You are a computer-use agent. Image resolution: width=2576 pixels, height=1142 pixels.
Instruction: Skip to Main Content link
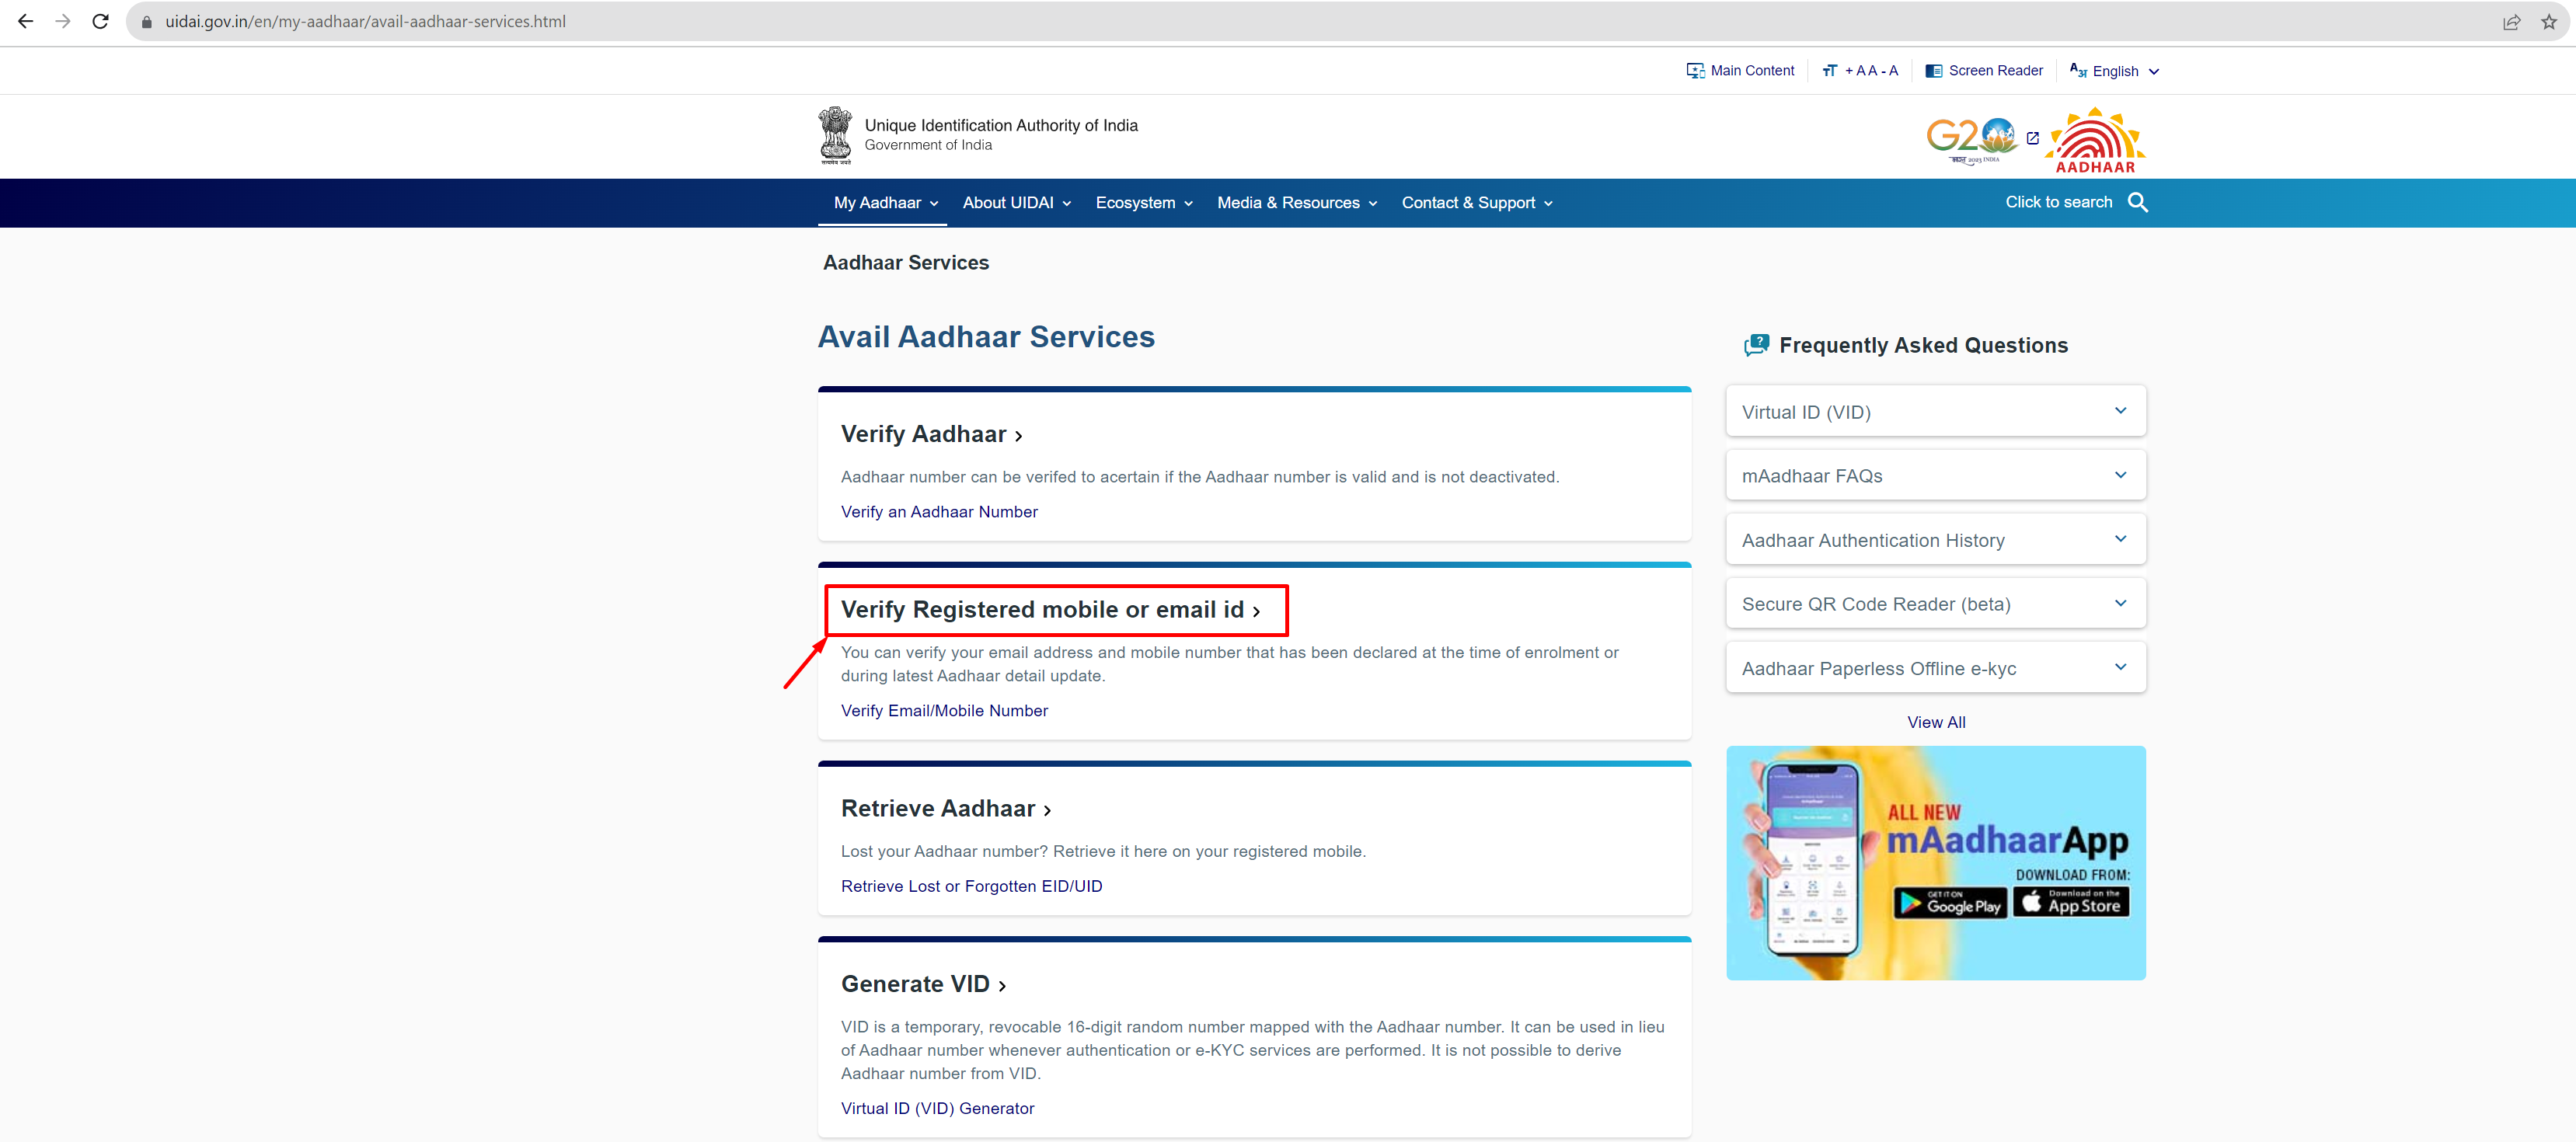point(1740,71)
